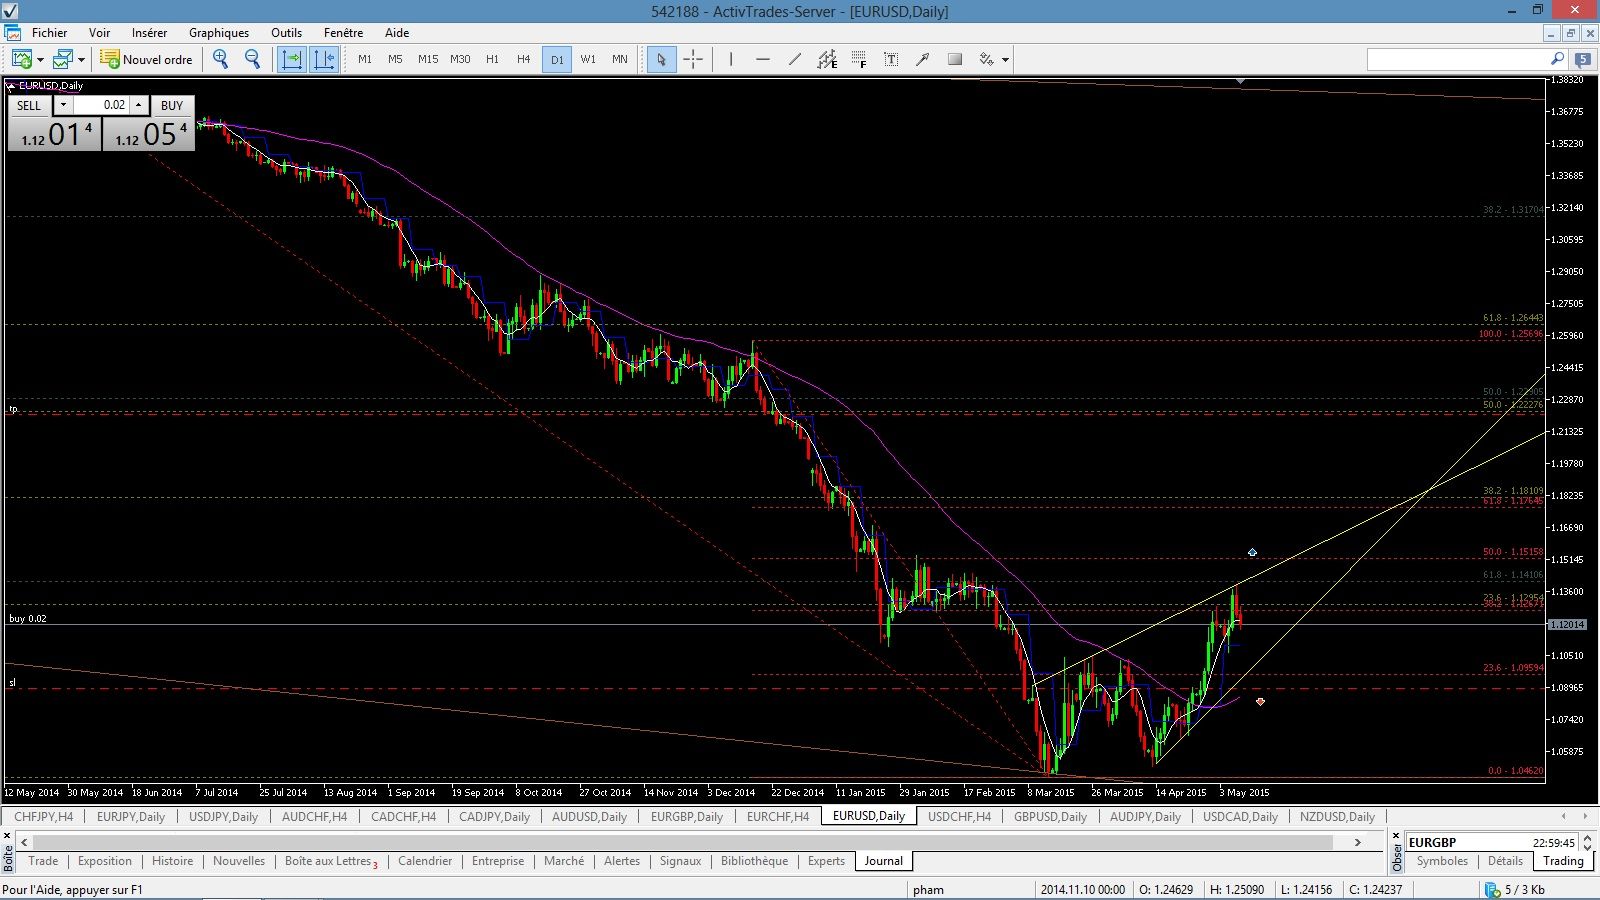Switch to M30 timeframe
Screen dimensions: 1600x900
460,59
